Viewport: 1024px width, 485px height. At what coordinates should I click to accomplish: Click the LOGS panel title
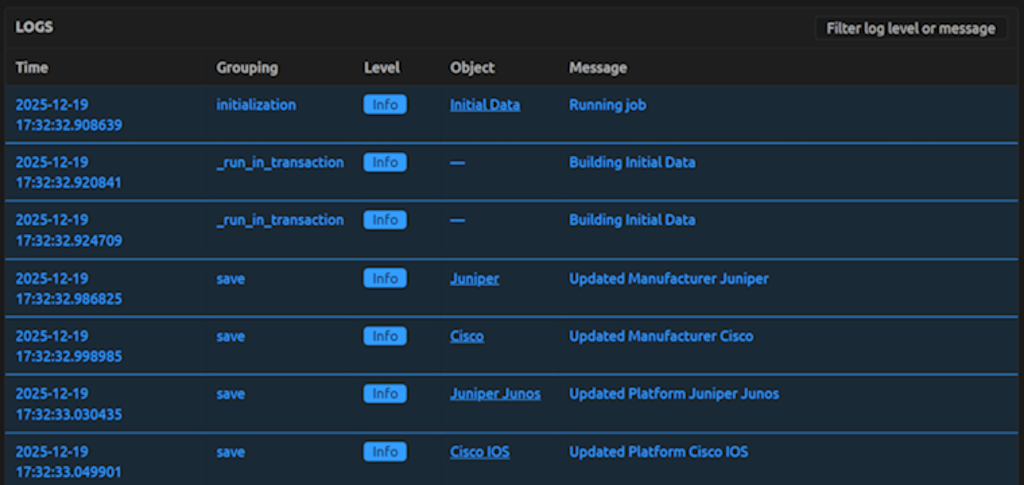34,27
